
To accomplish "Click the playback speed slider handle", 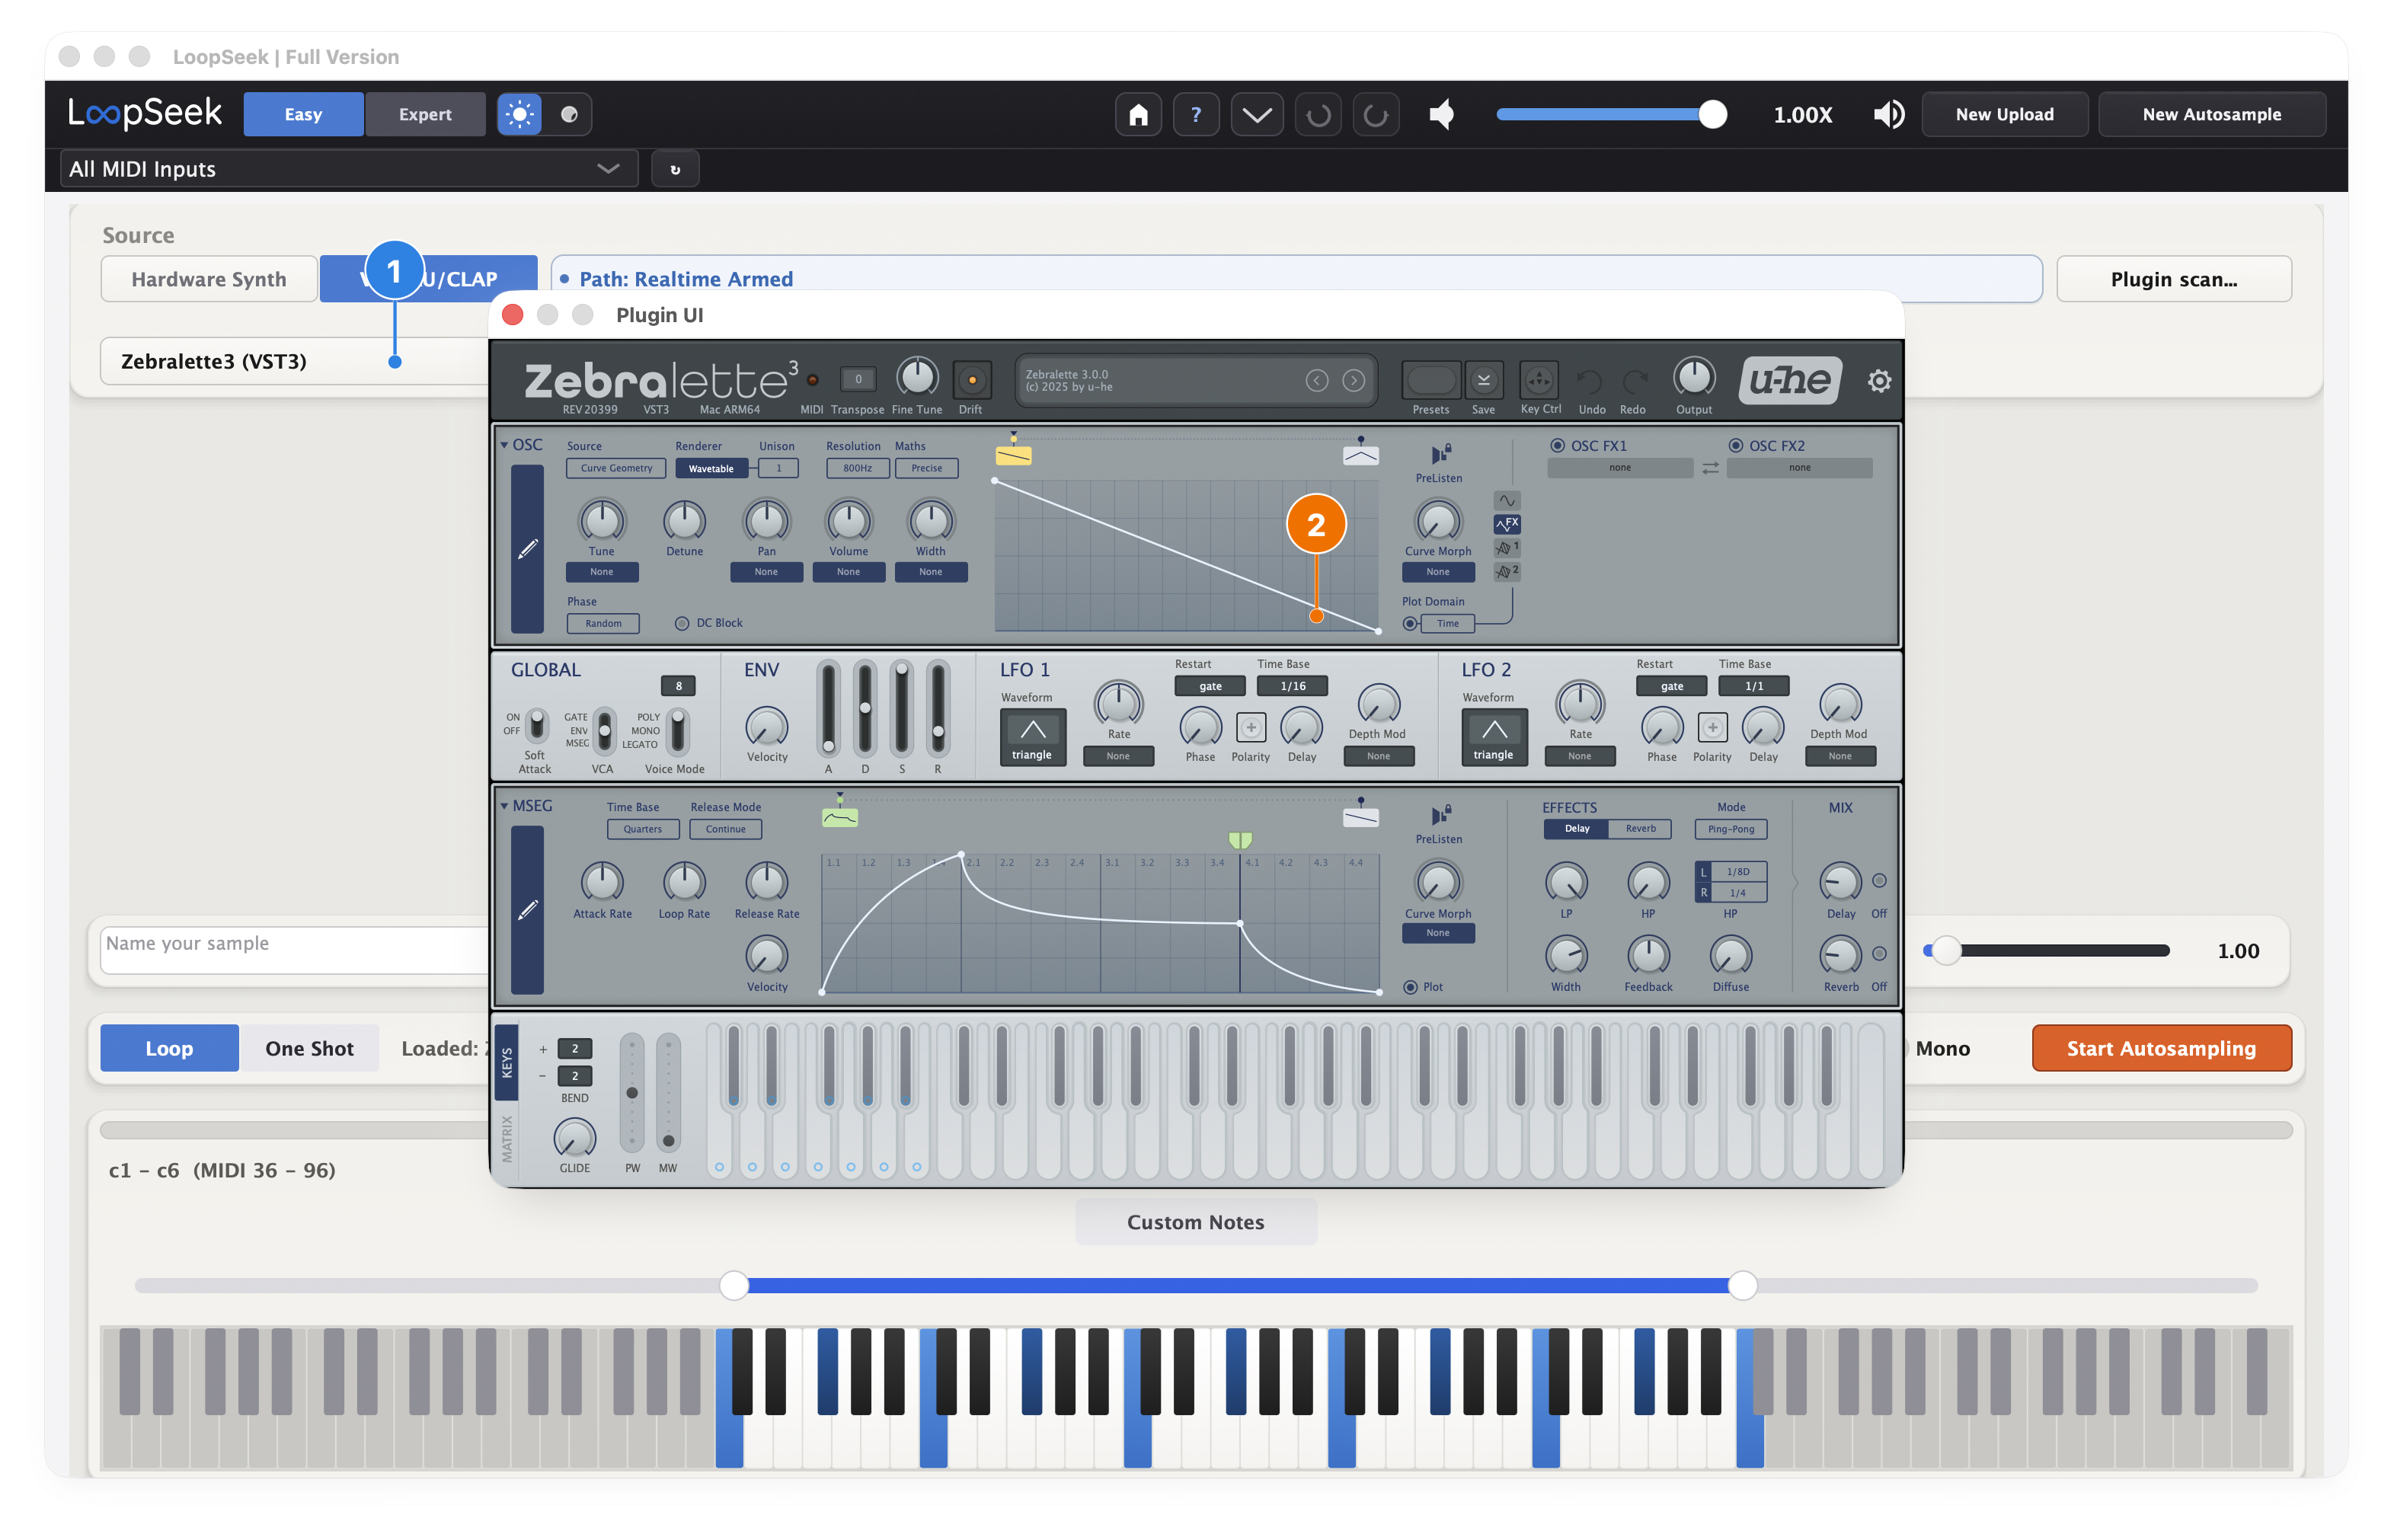I will [x=1712, y=114].
